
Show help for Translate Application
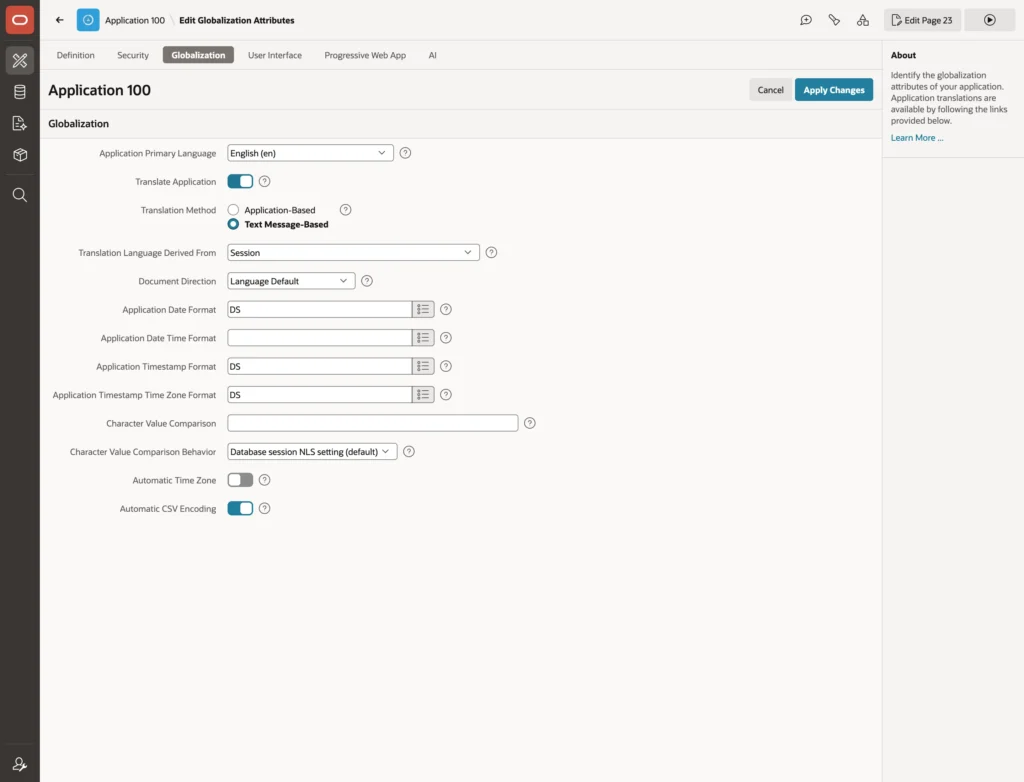coord(264,182)
